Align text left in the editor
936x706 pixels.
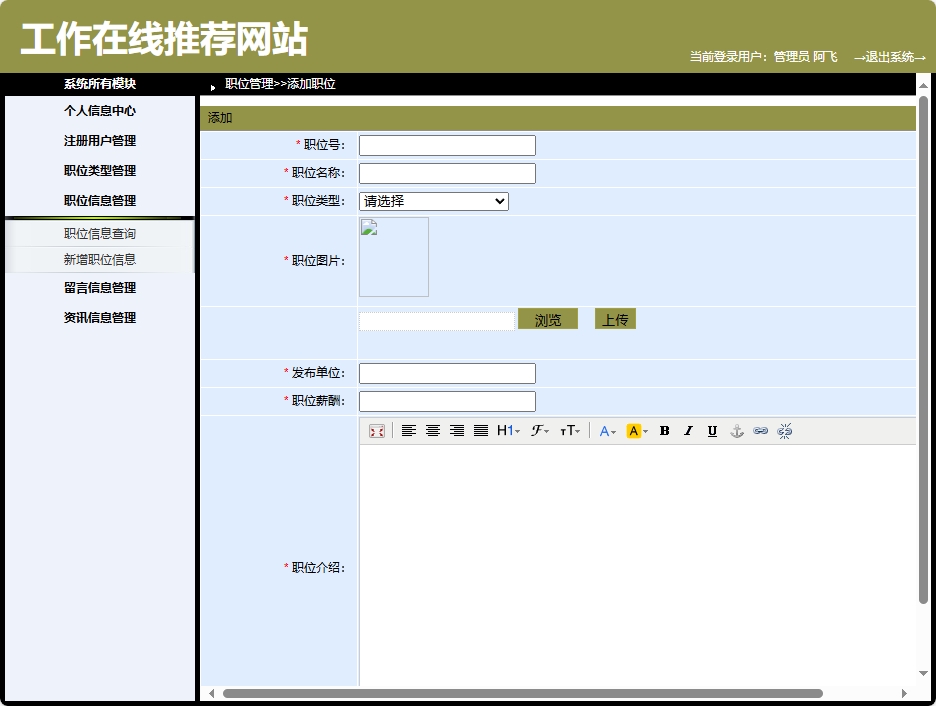click(x=408, y=430)
